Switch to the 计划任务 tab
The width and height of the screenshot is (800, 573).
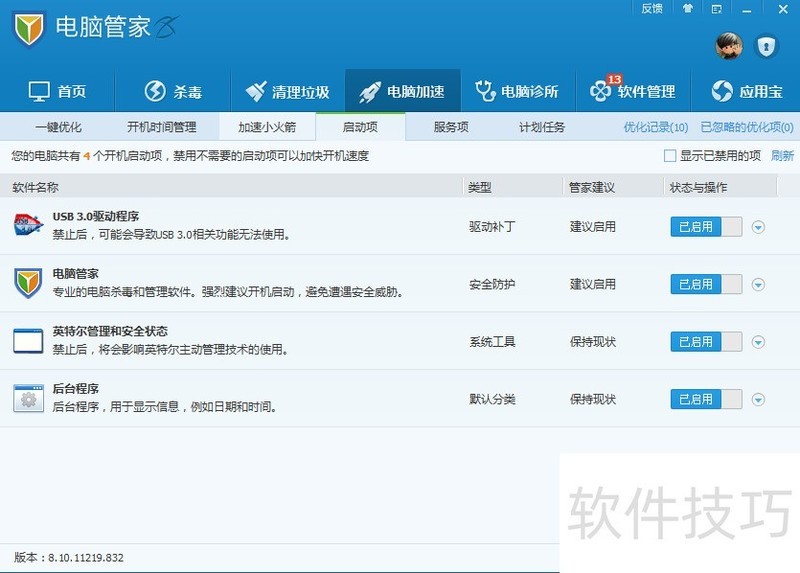click(x=542, y=127)
